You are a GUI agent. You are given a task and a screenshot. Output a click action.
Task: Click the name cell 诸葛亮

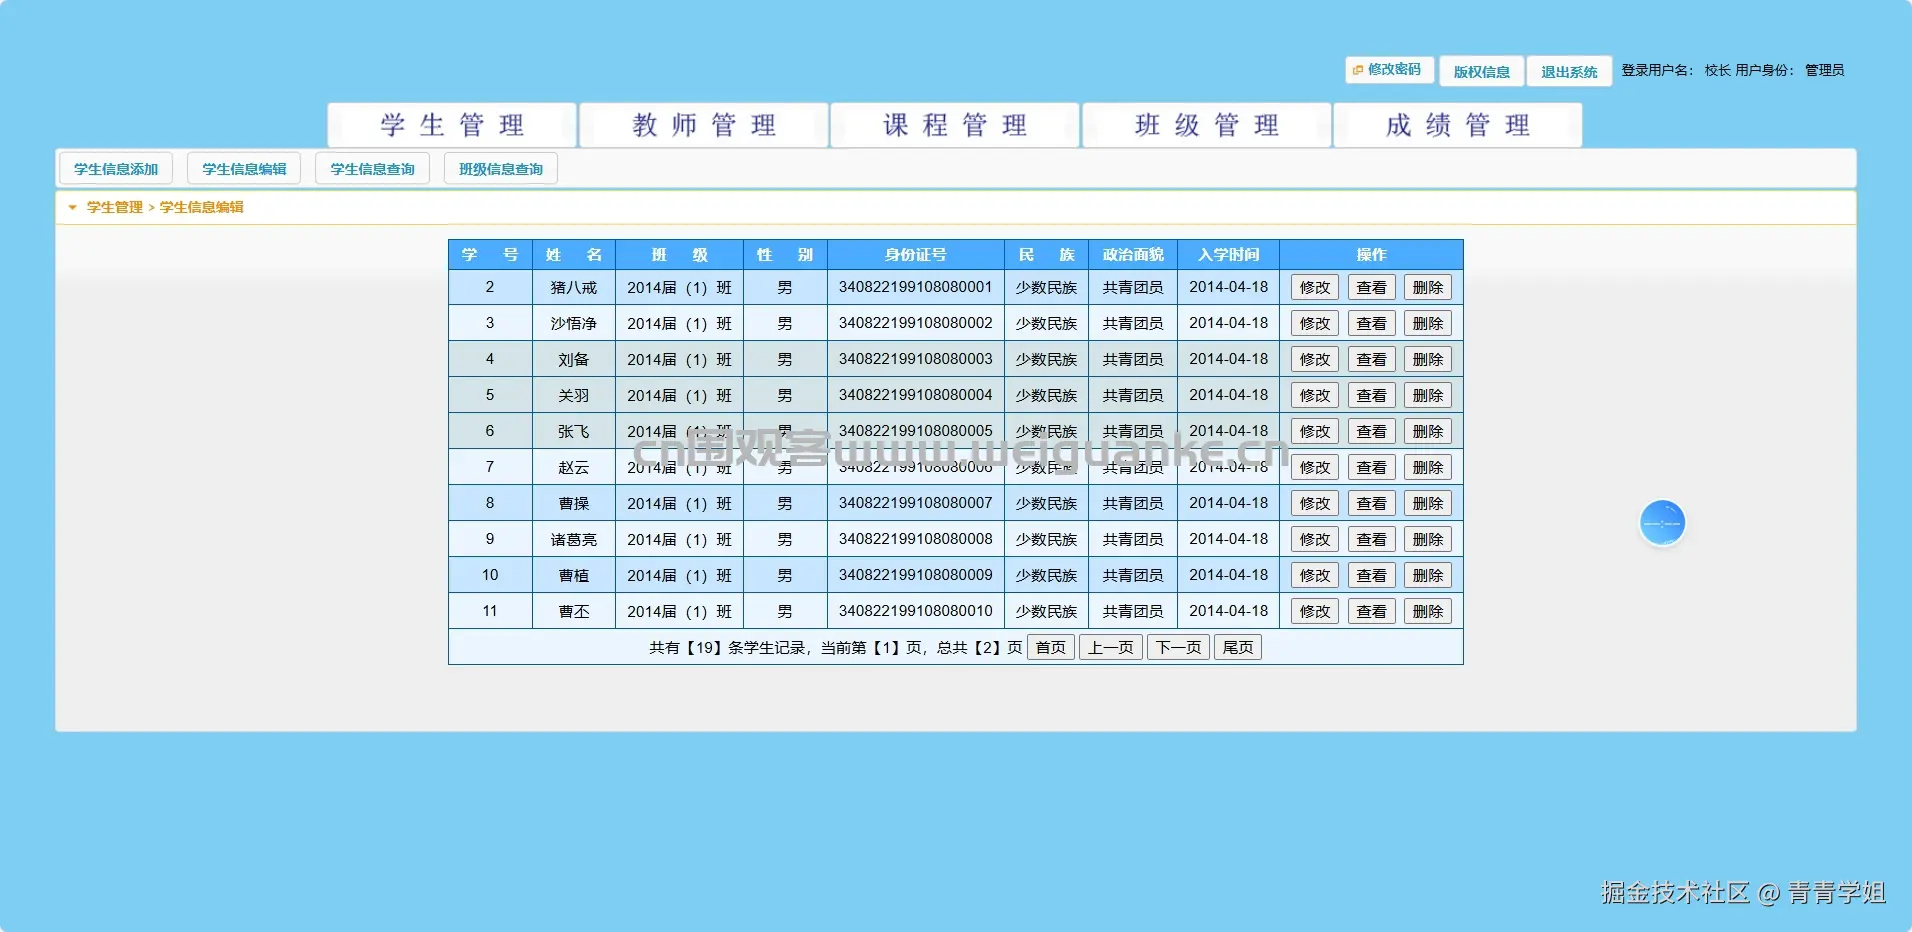click(574, 540)
